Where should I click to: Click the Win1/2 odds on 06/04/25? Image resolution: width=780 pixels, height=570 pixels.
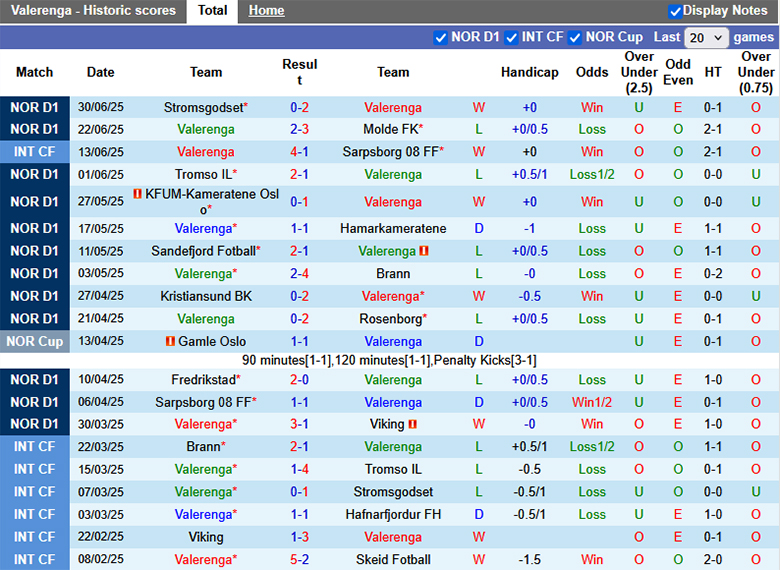tap(592, 402)
